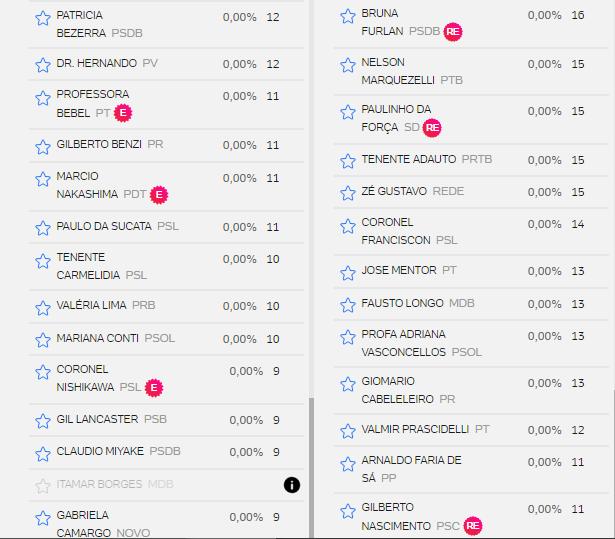
Task: Click the RE badge next to Paulinho da Força
Action: click(x=432, y=128)
